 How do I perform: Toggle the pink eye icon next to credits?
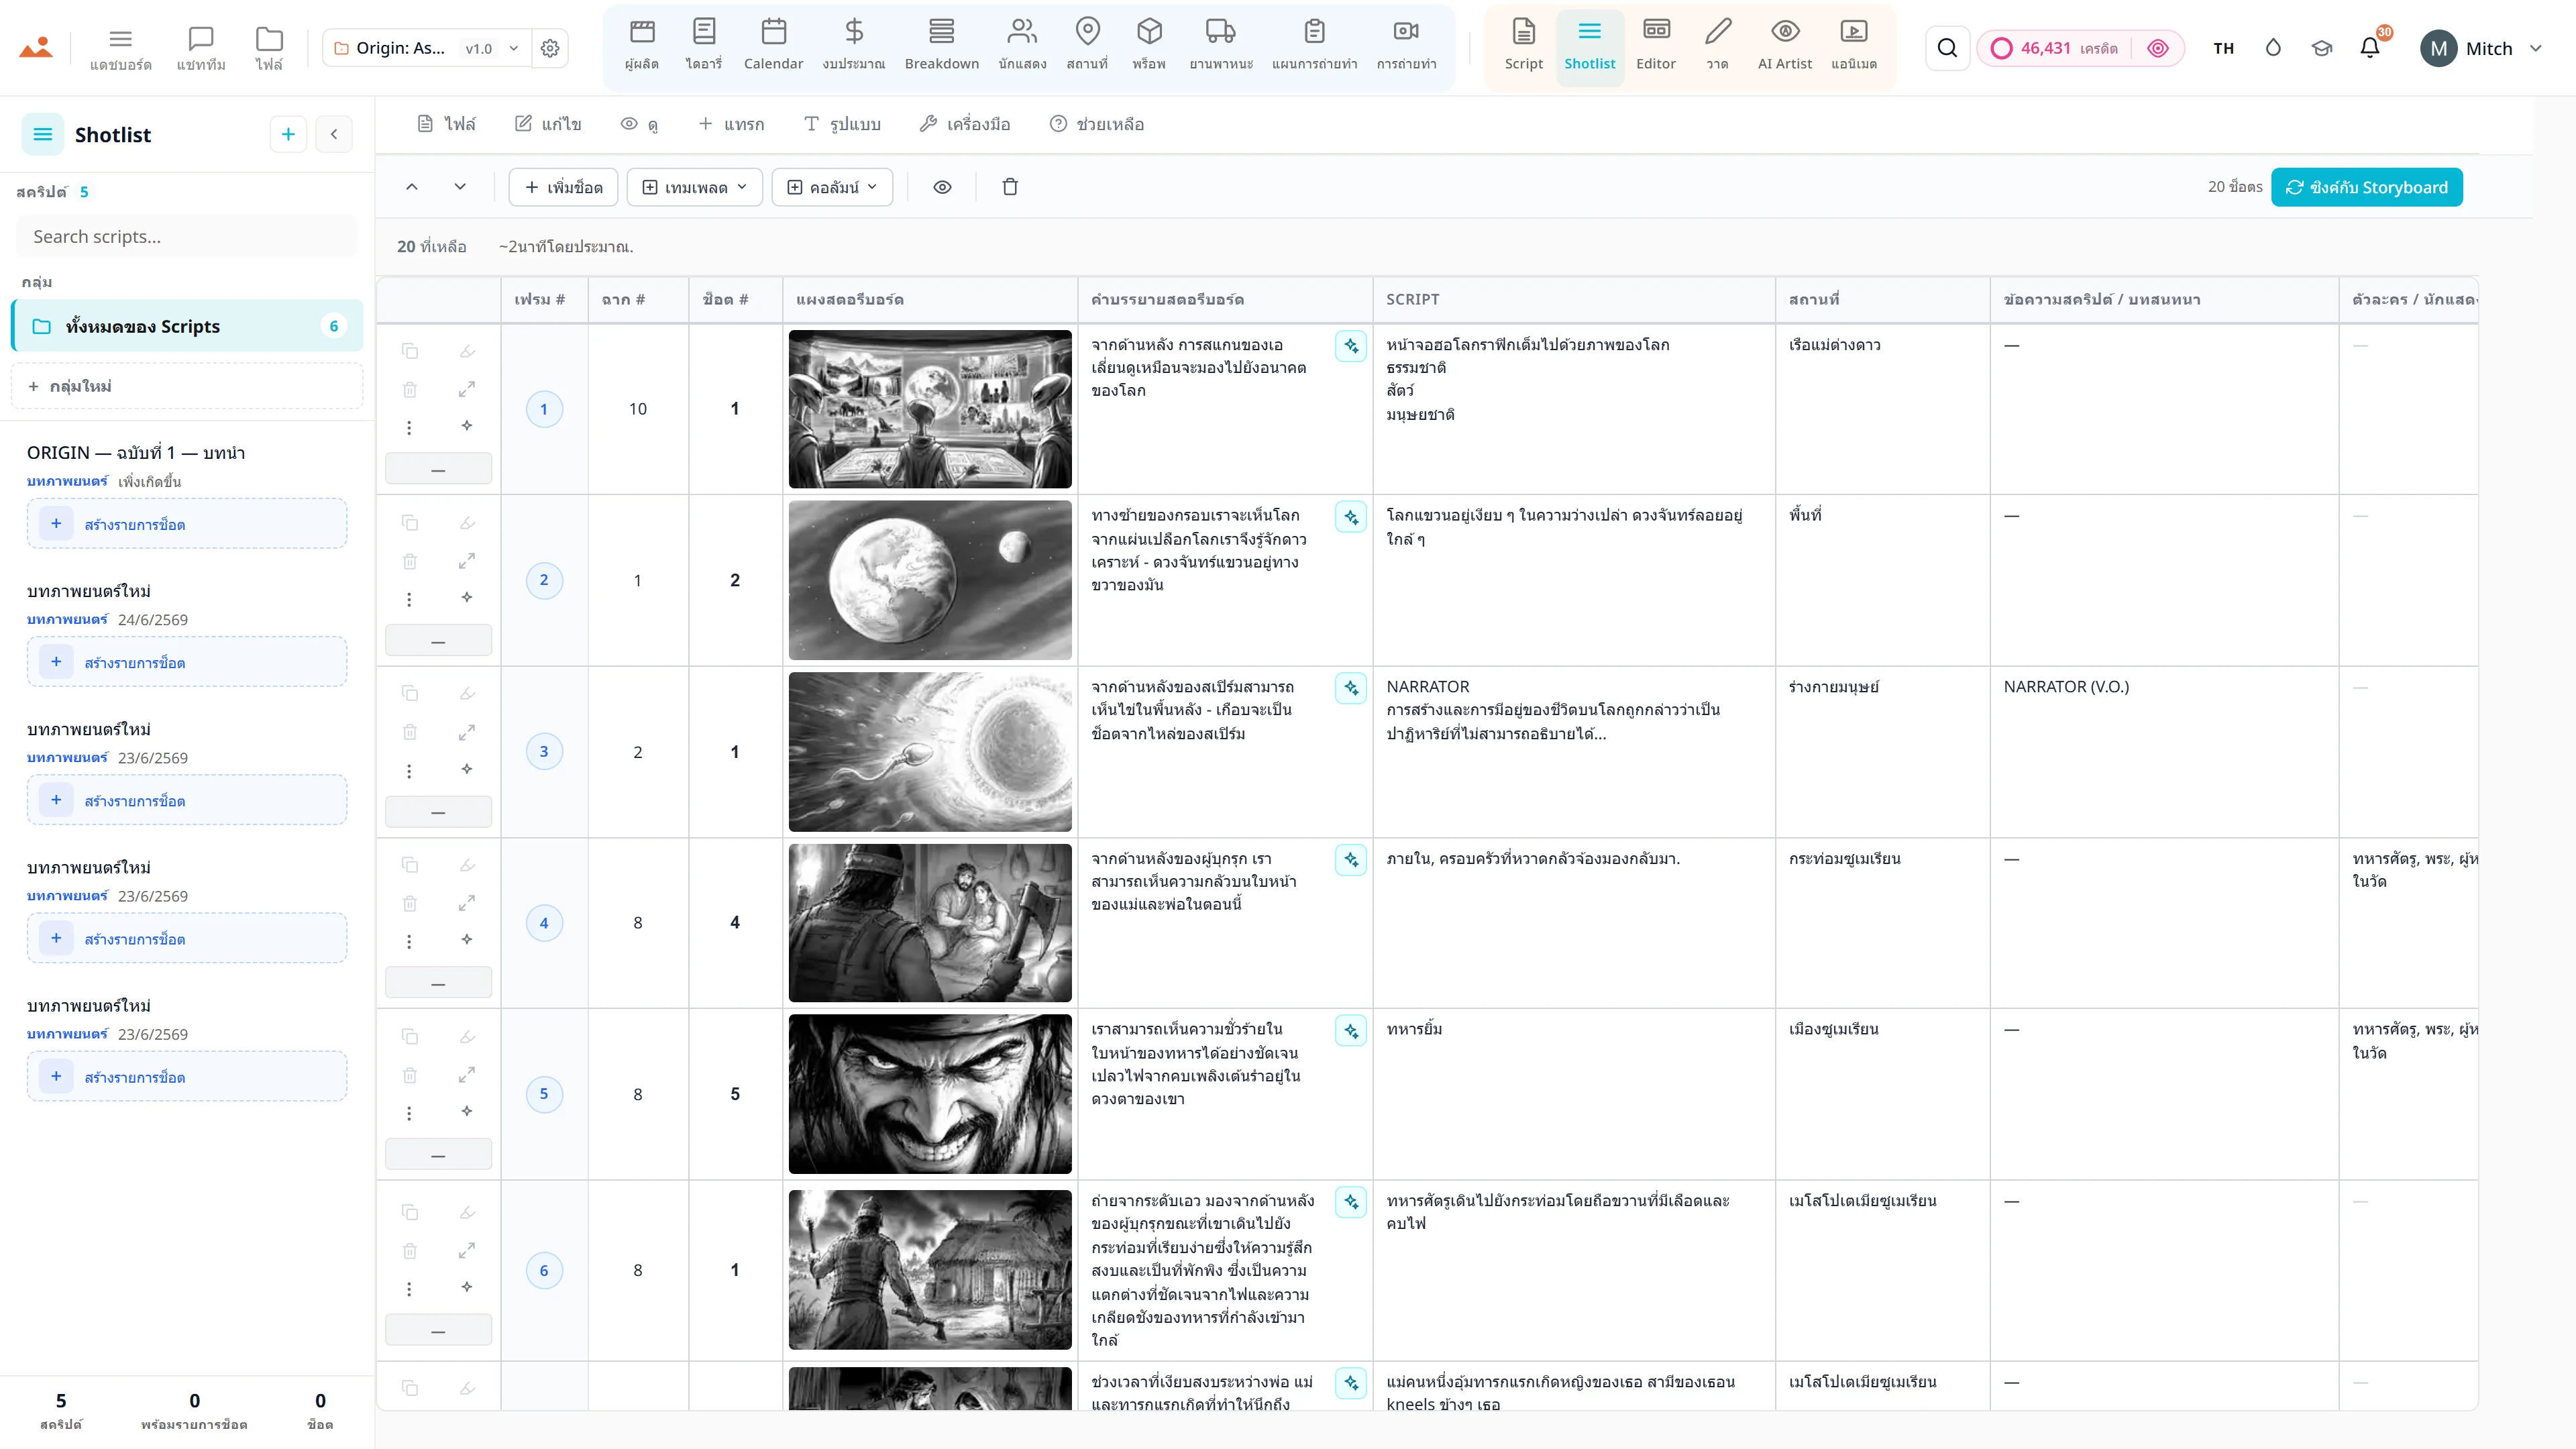pos(2158,48)
